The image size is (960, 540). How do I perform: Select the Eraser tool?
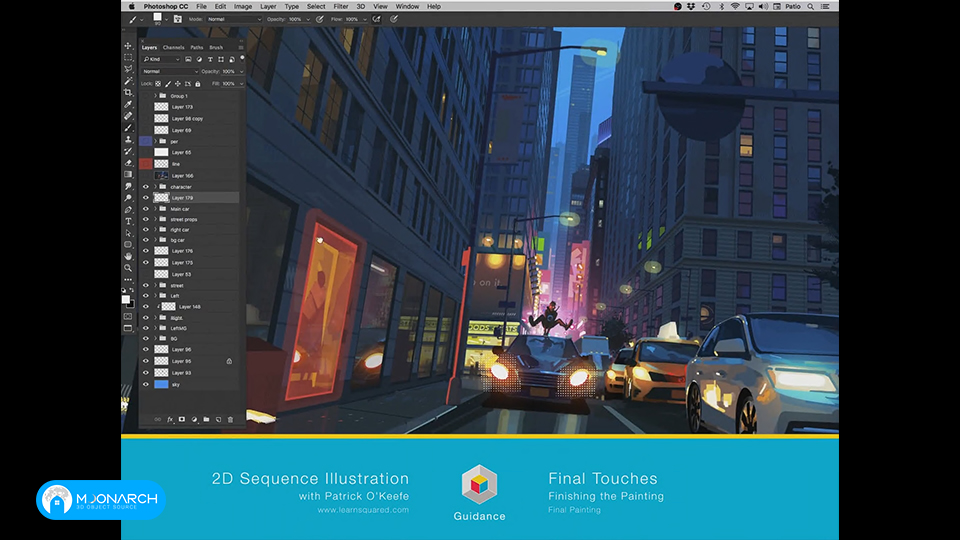coord(128,163)
